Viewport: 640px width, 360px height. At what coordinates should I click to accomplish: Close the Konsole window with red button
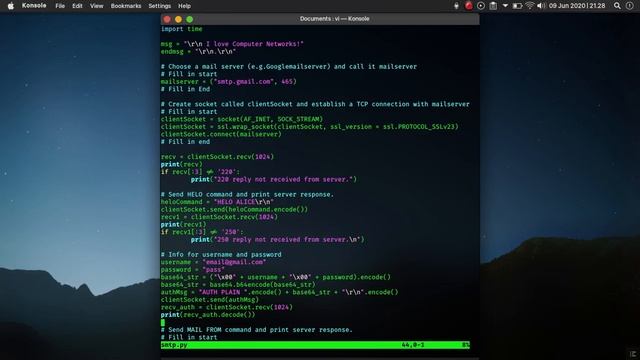167,19
